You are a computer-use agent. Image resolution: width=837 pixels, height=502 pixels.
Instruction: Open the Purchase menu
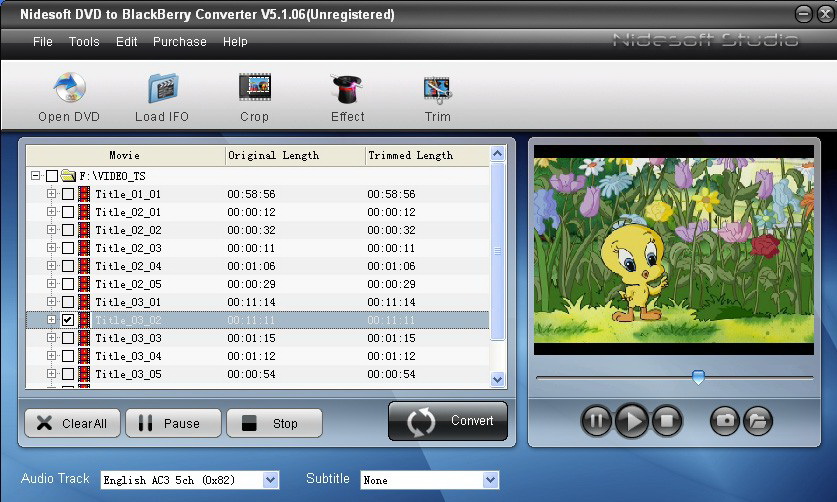tap(180, 42)
